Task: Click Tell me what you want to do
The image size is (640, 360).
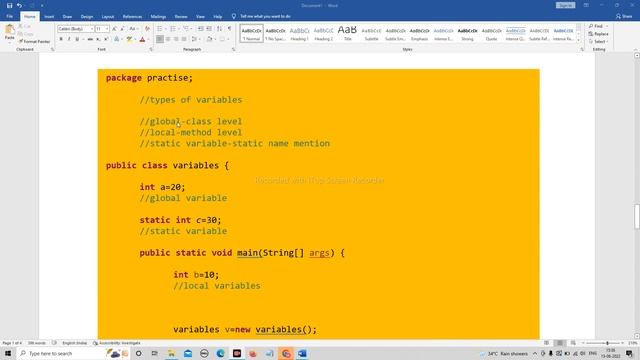Action: [x=261, y=16]
